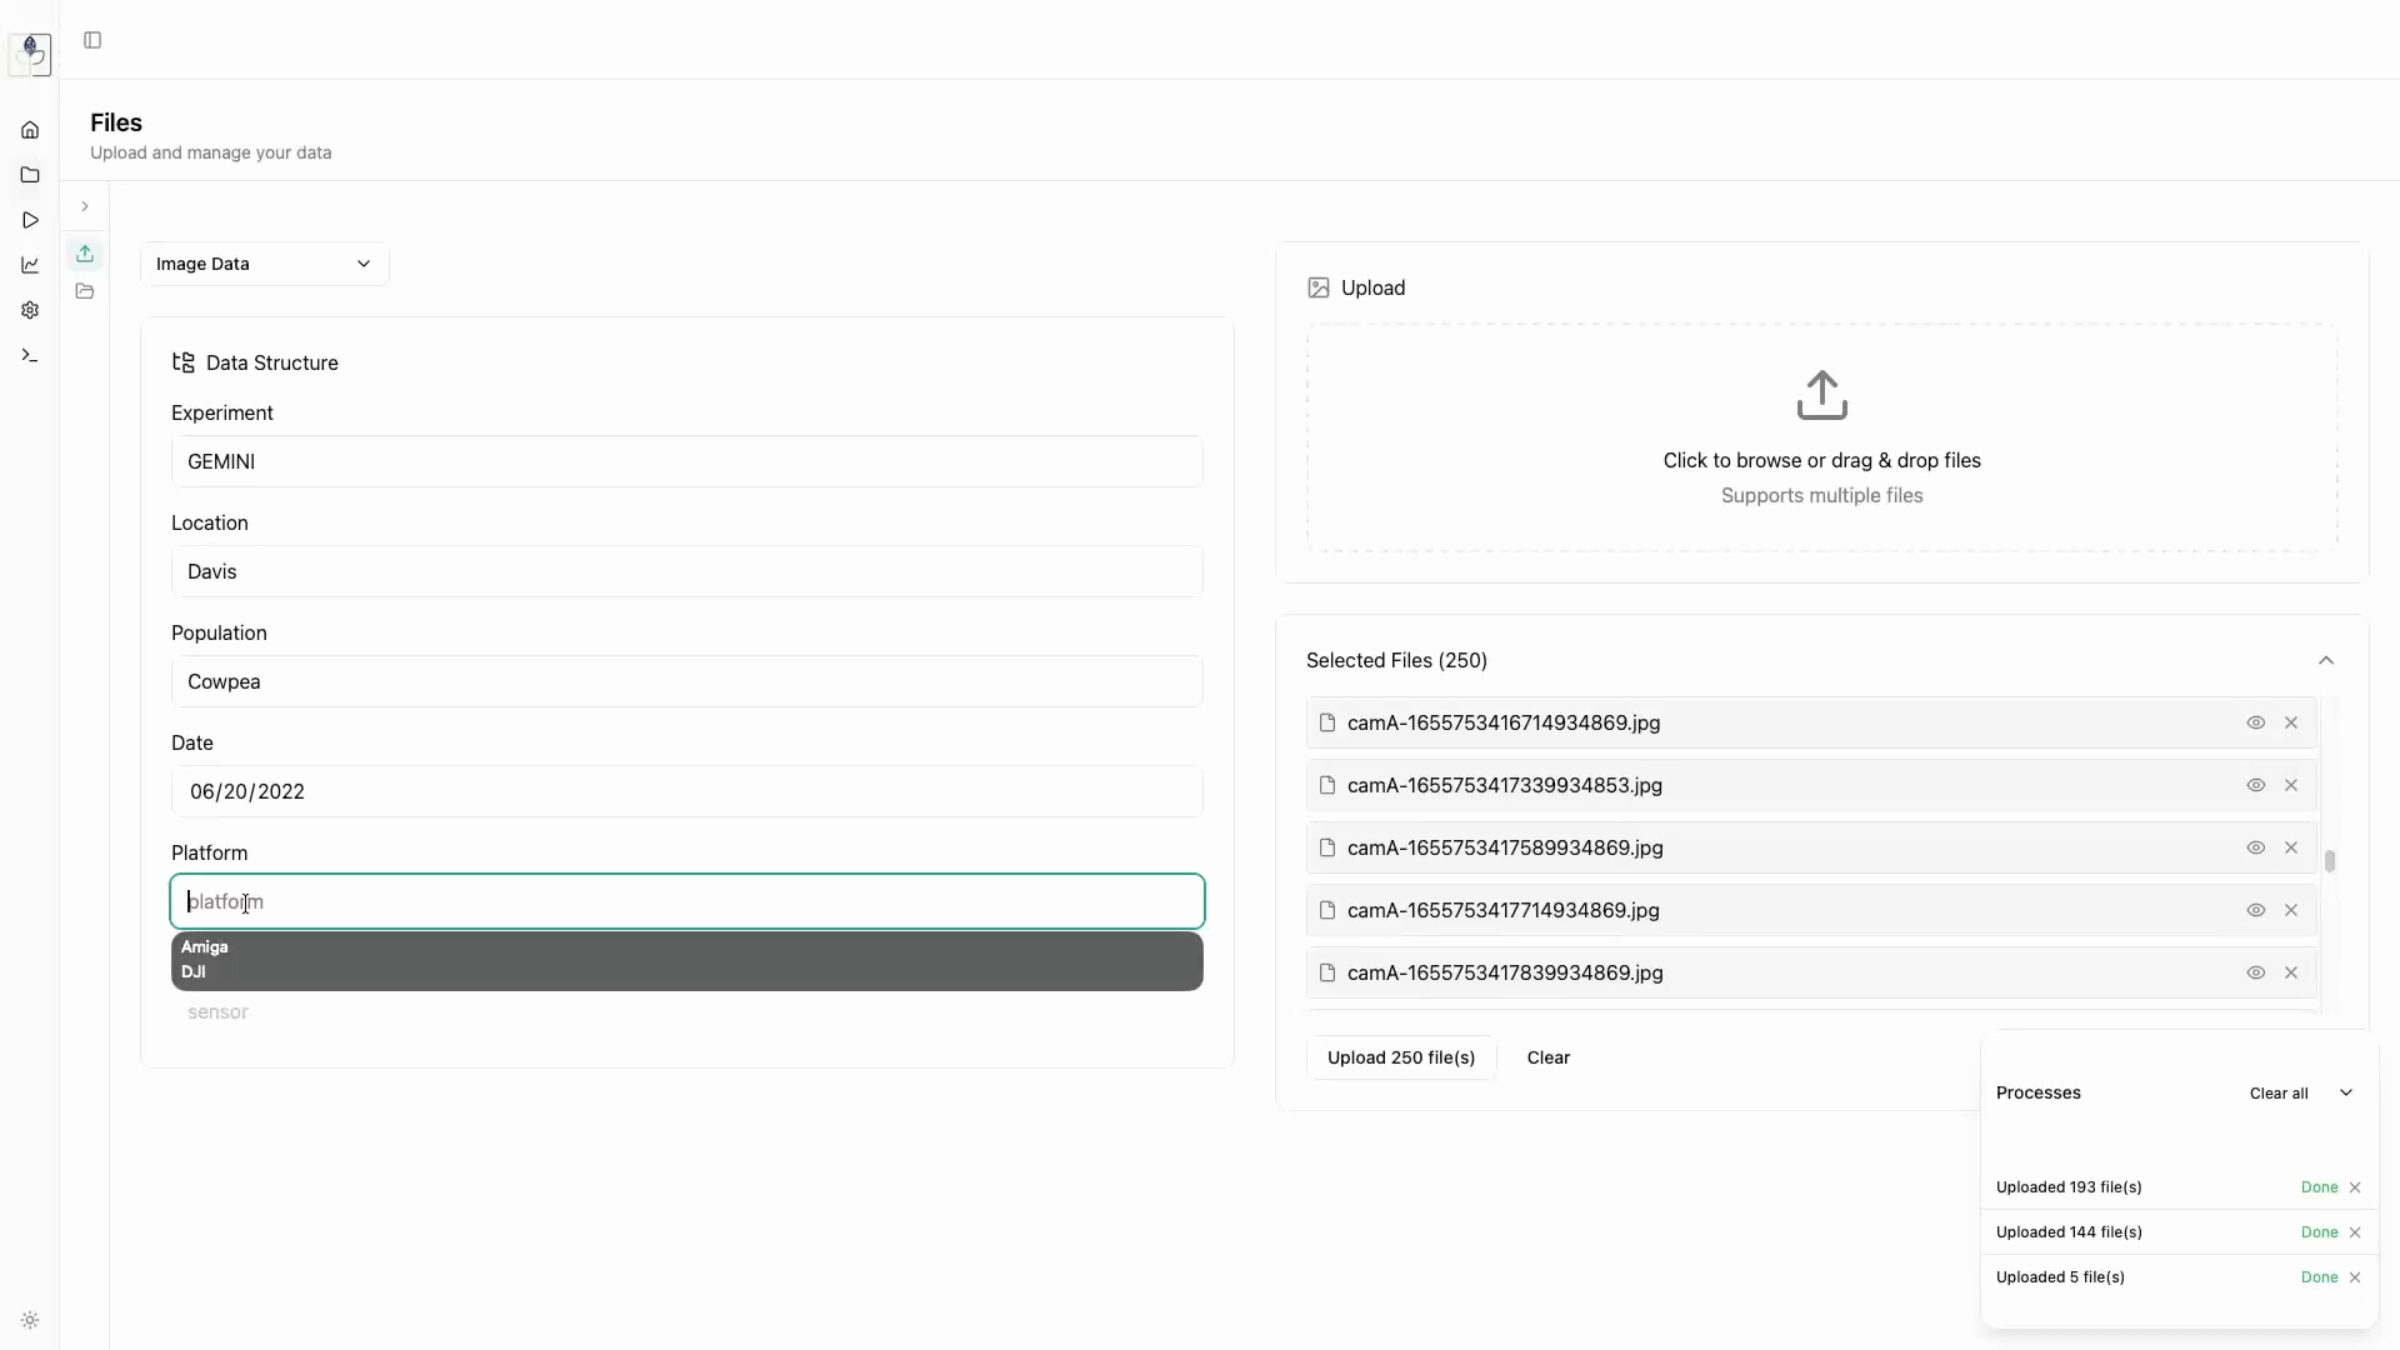This screenshot has height=1350, width=2400.
Task: Switch theme with the sun icon
Action: (30, 1320)
